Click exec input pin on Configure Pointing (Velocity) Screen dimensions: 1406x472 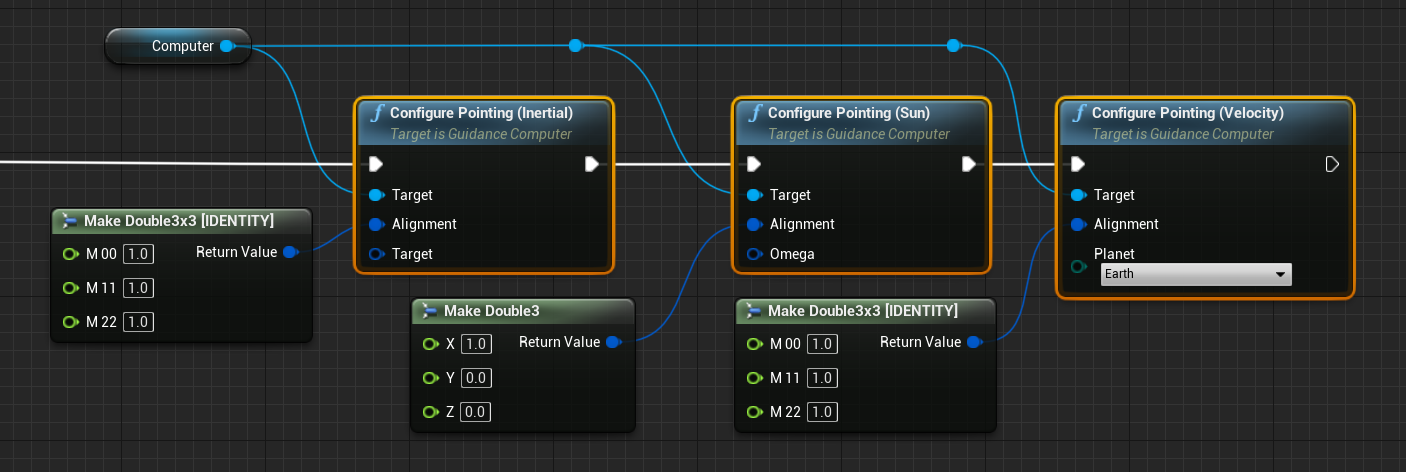(1078, 164)
